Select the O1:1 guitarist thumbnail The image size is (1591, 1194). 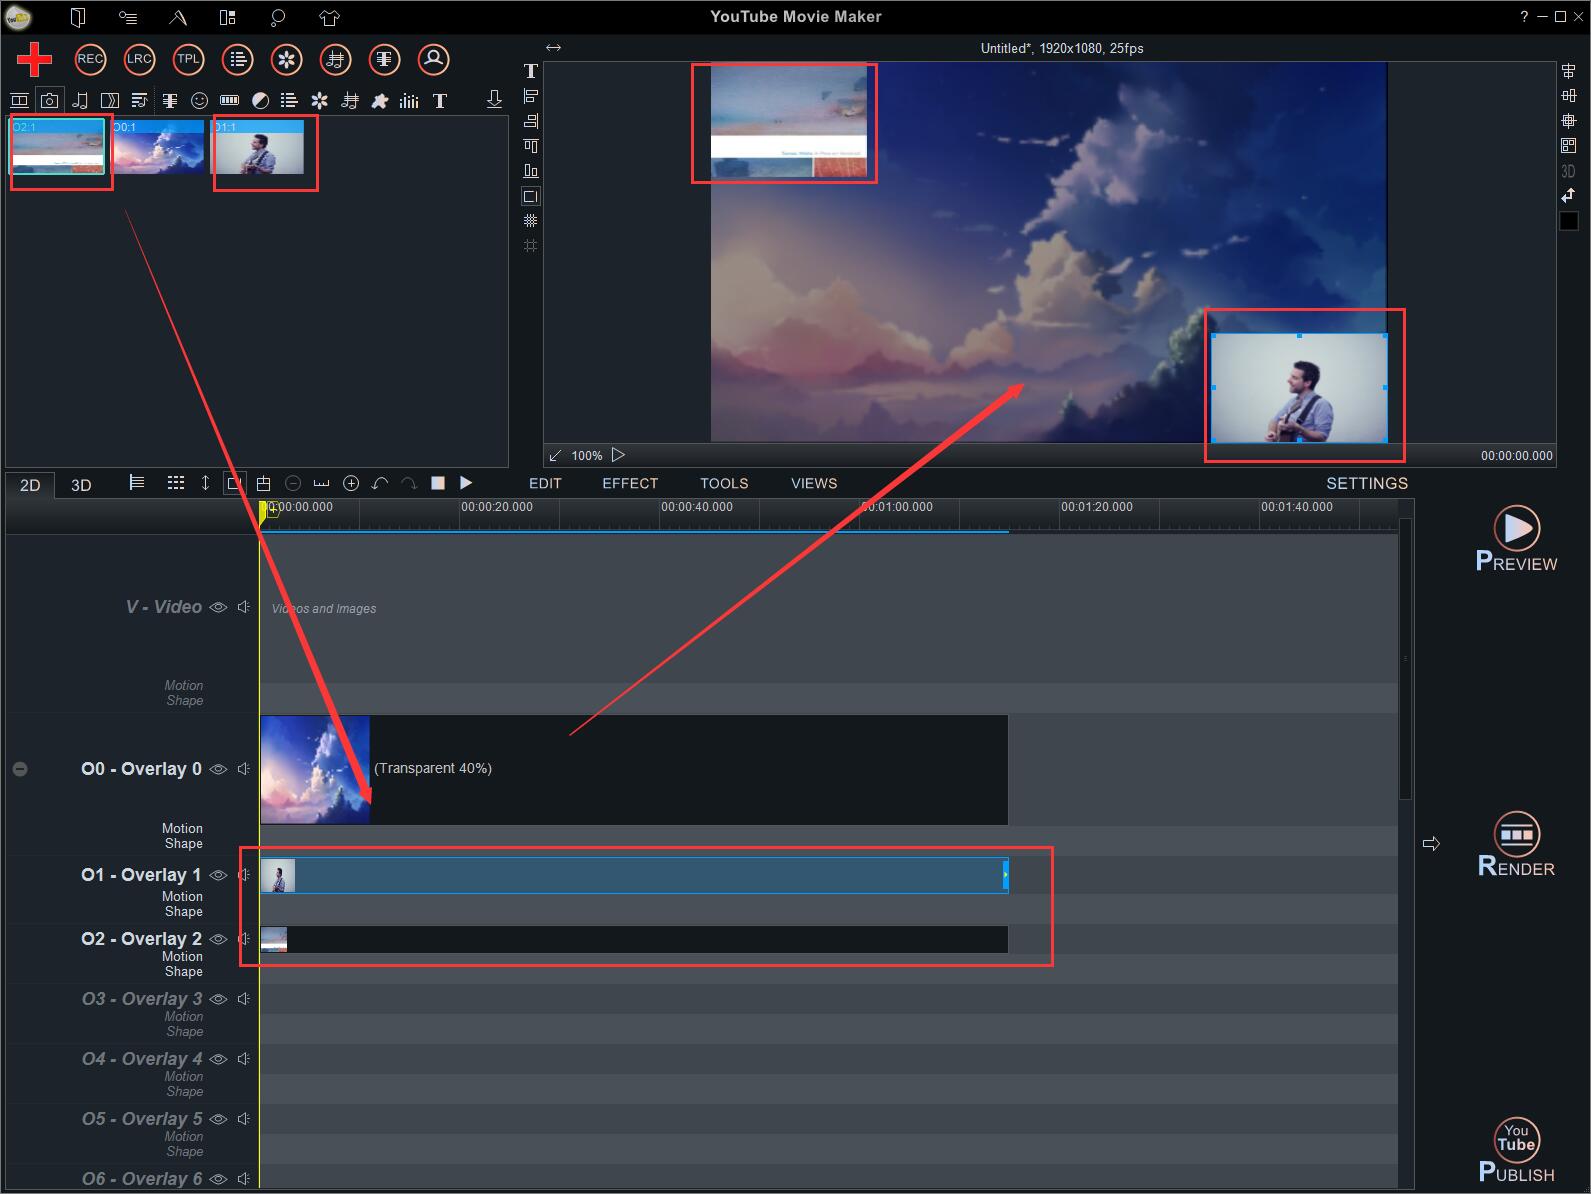pyautogui.click(x=258, y=147)
